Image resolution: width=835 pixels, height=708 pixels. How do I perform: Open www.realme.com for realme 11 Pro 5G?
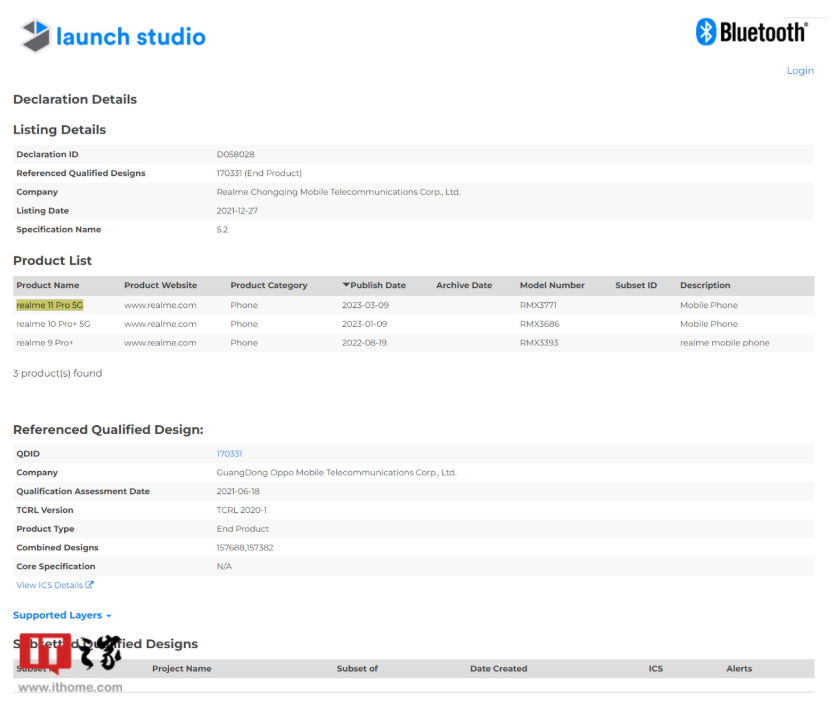(x=160, y=305)
